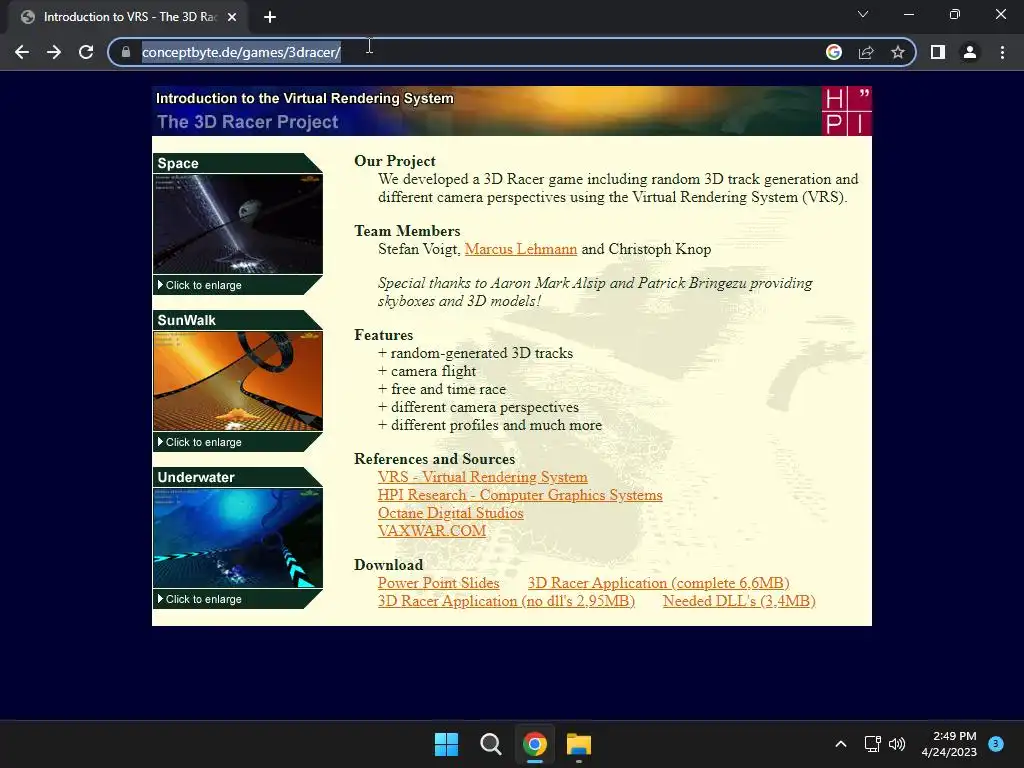Click the Chrome taskbar icon

(x=534, y=744)
